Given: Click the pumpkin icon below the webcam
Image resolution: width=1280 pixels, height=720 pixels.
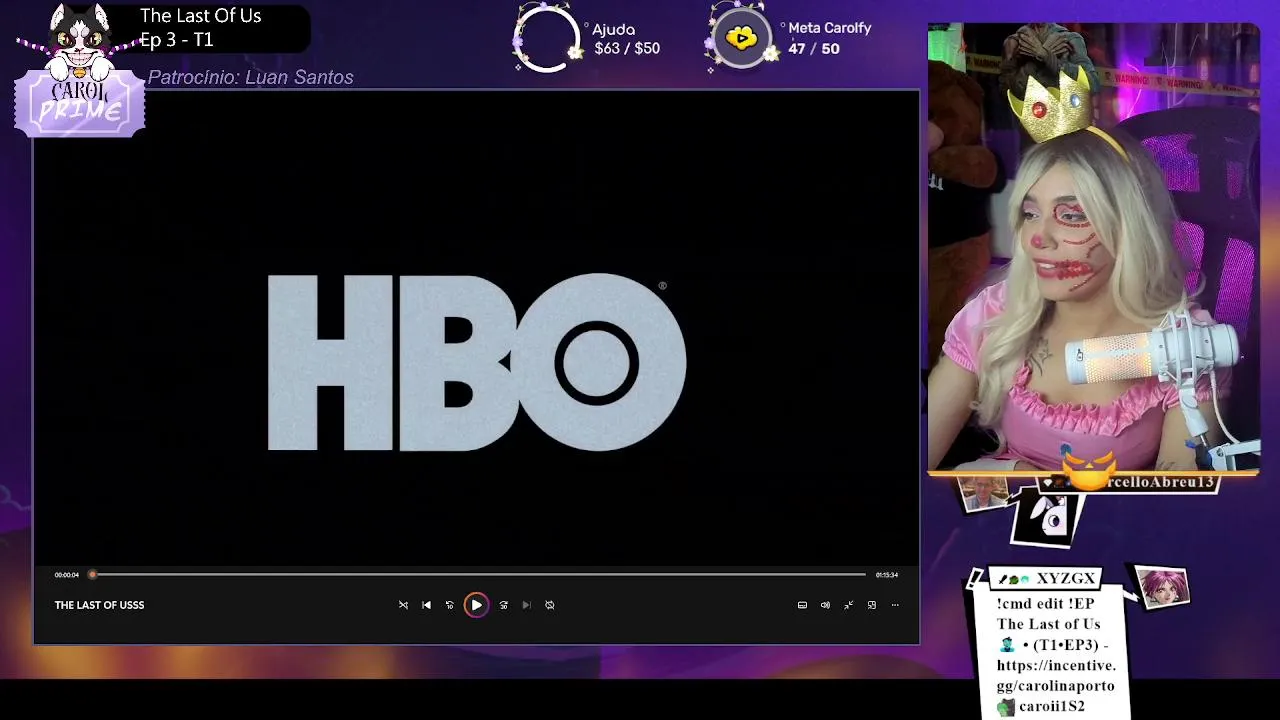Looking at the screenshot, I should (1090, 470).
